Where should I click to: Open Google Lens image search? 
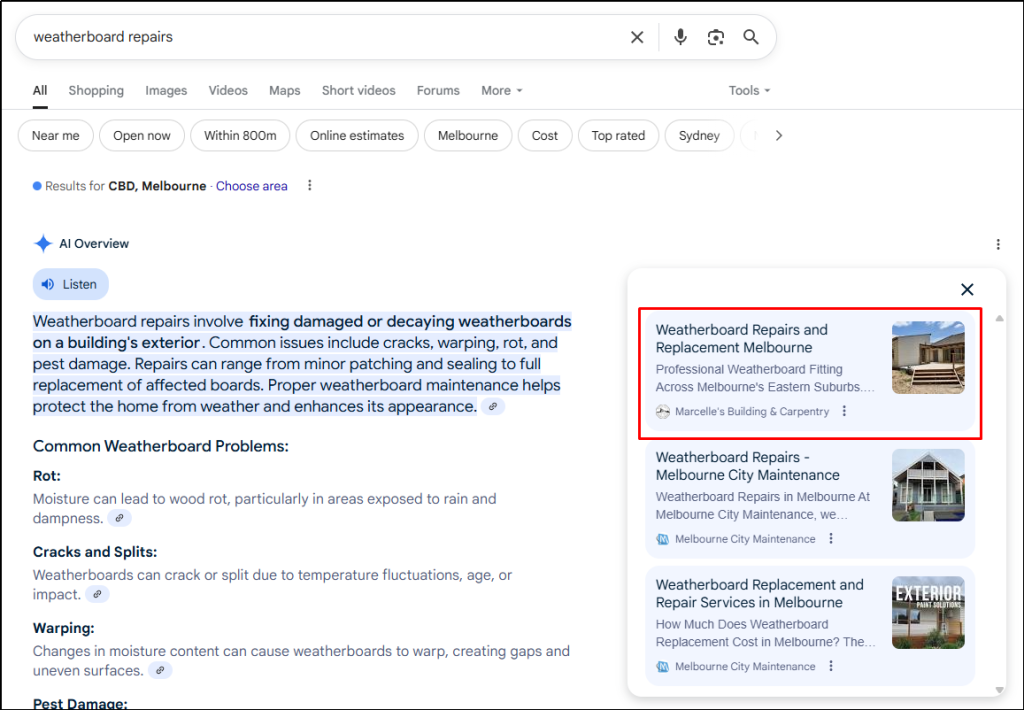pyautogui.click(x=715, y=37)
